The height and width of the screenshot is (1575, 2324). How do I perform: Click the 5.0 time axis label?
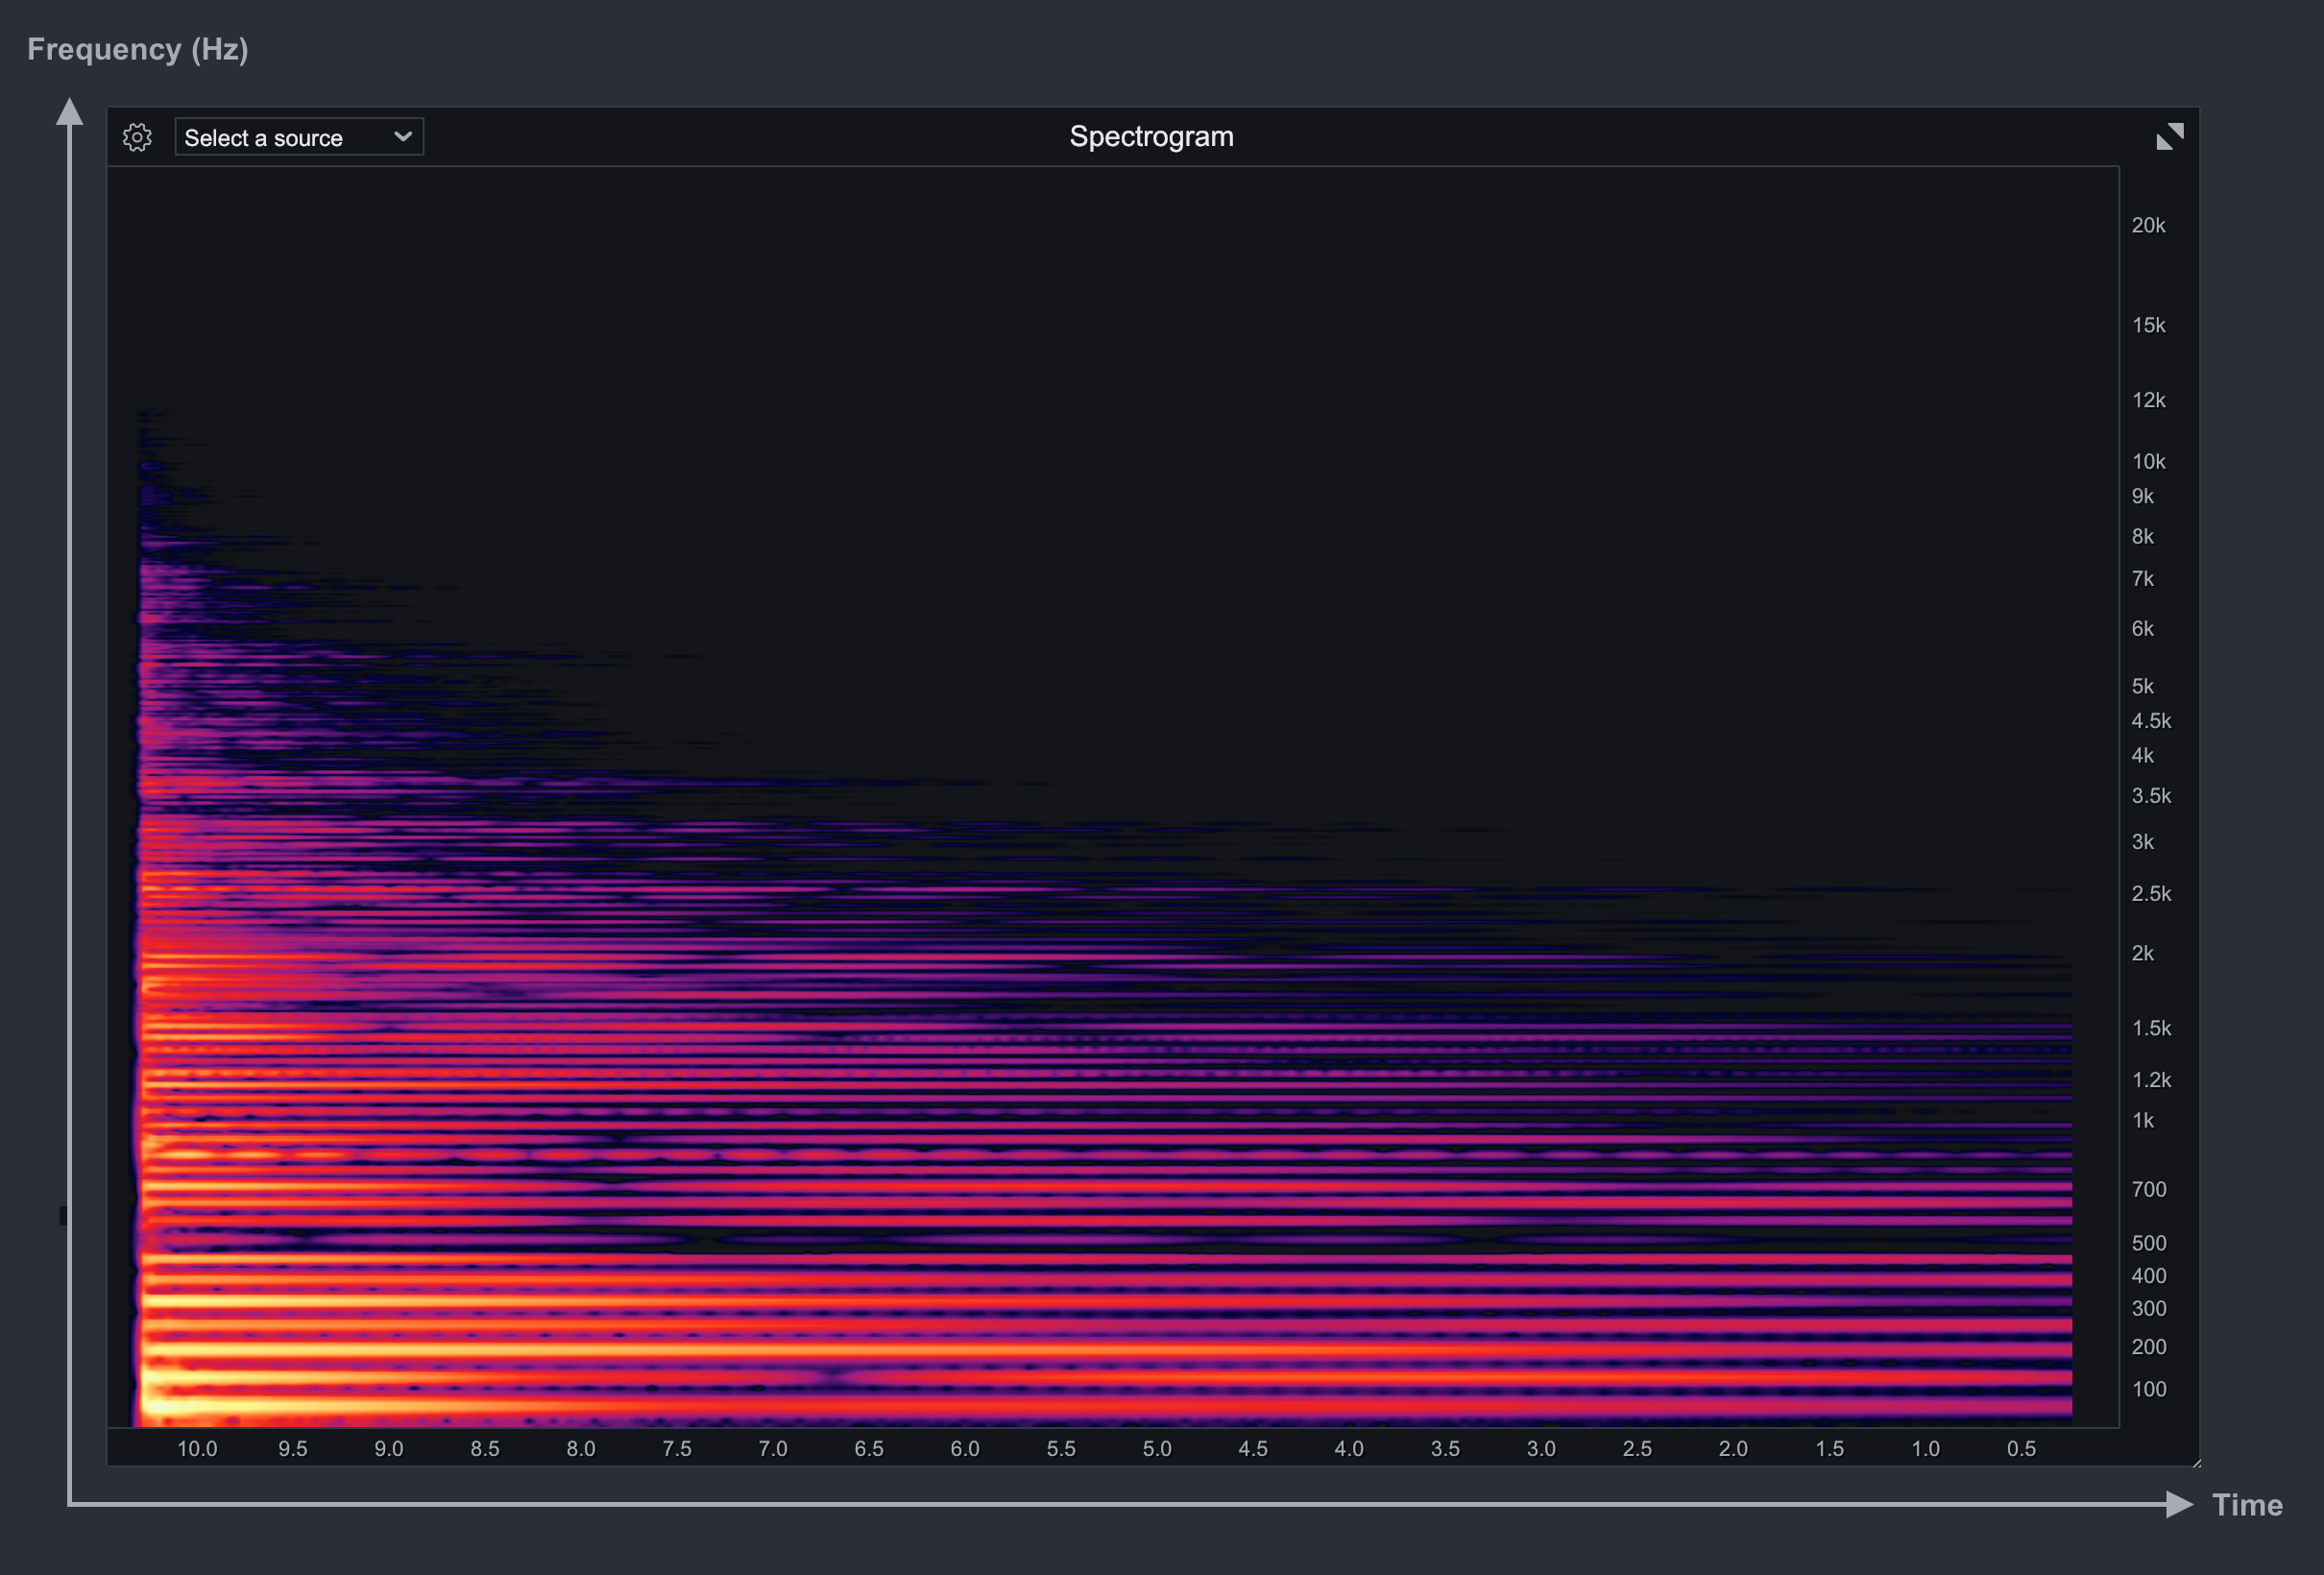click(1156, 1449)
